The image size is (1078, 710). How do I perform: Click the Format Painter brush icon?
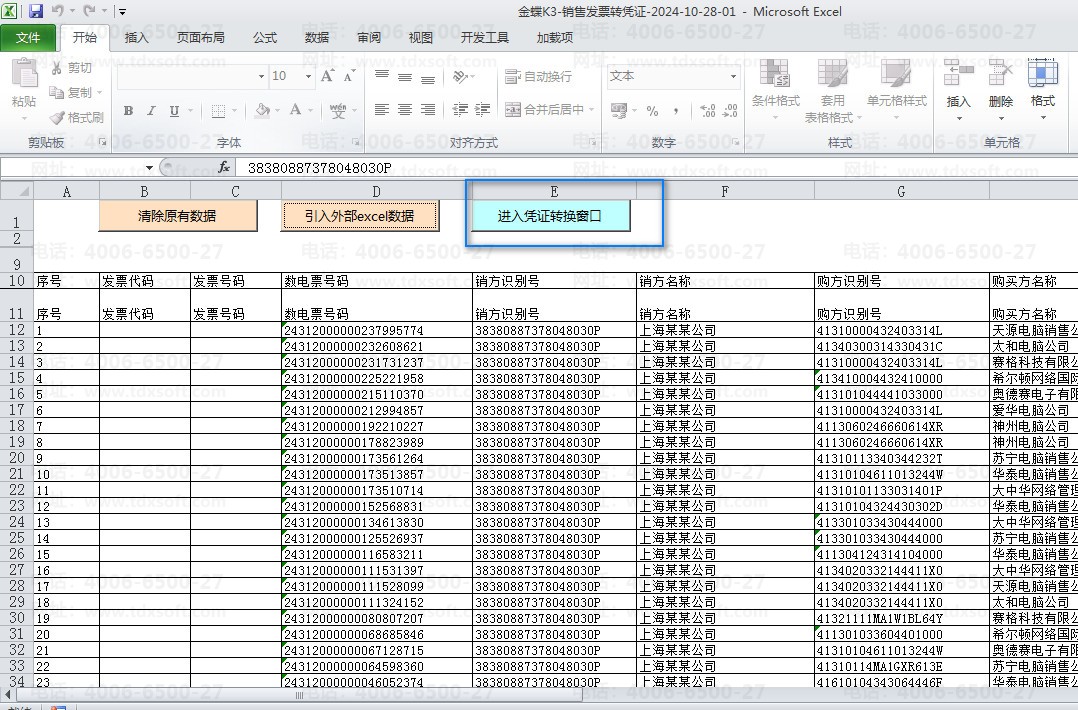58,118
